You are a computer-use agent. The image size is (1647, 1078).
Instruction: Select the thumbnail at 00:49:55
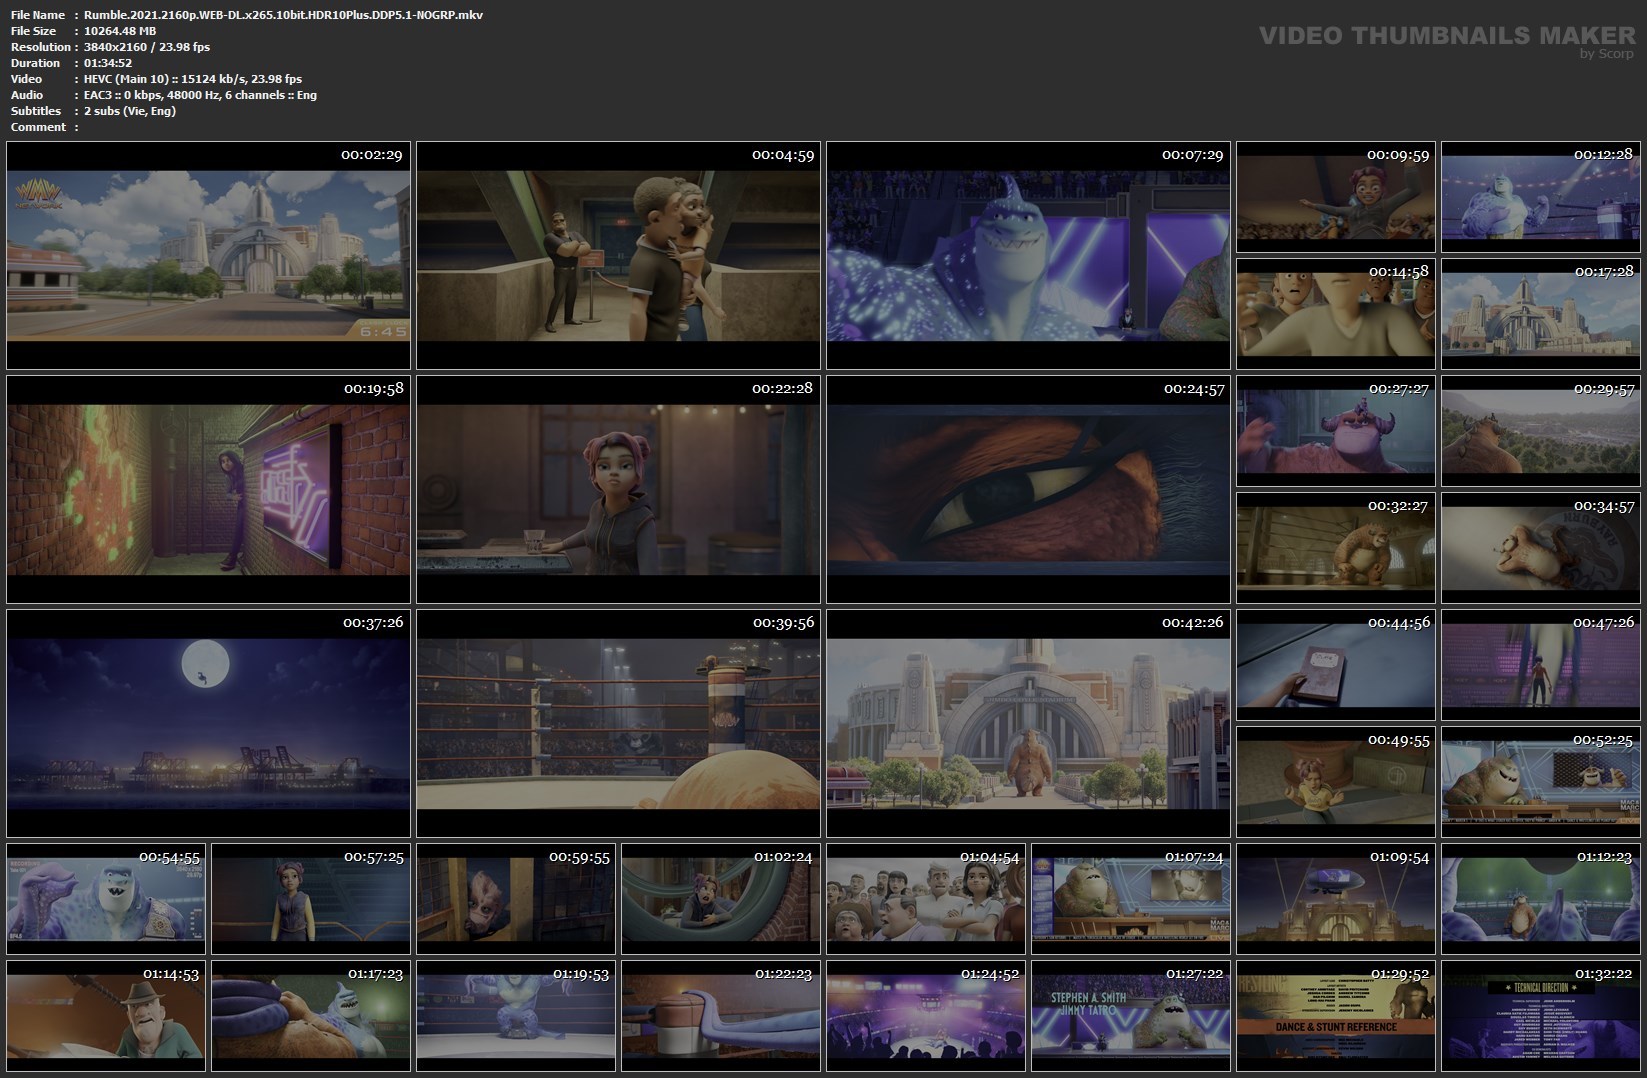[1336, 782]
